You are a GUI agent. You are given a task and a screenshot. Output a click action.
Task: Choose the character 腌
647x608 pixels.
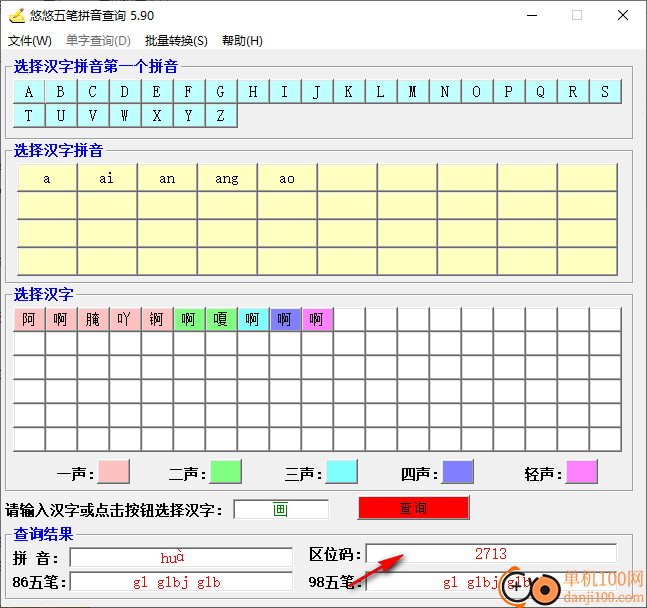tap(93, 319)
